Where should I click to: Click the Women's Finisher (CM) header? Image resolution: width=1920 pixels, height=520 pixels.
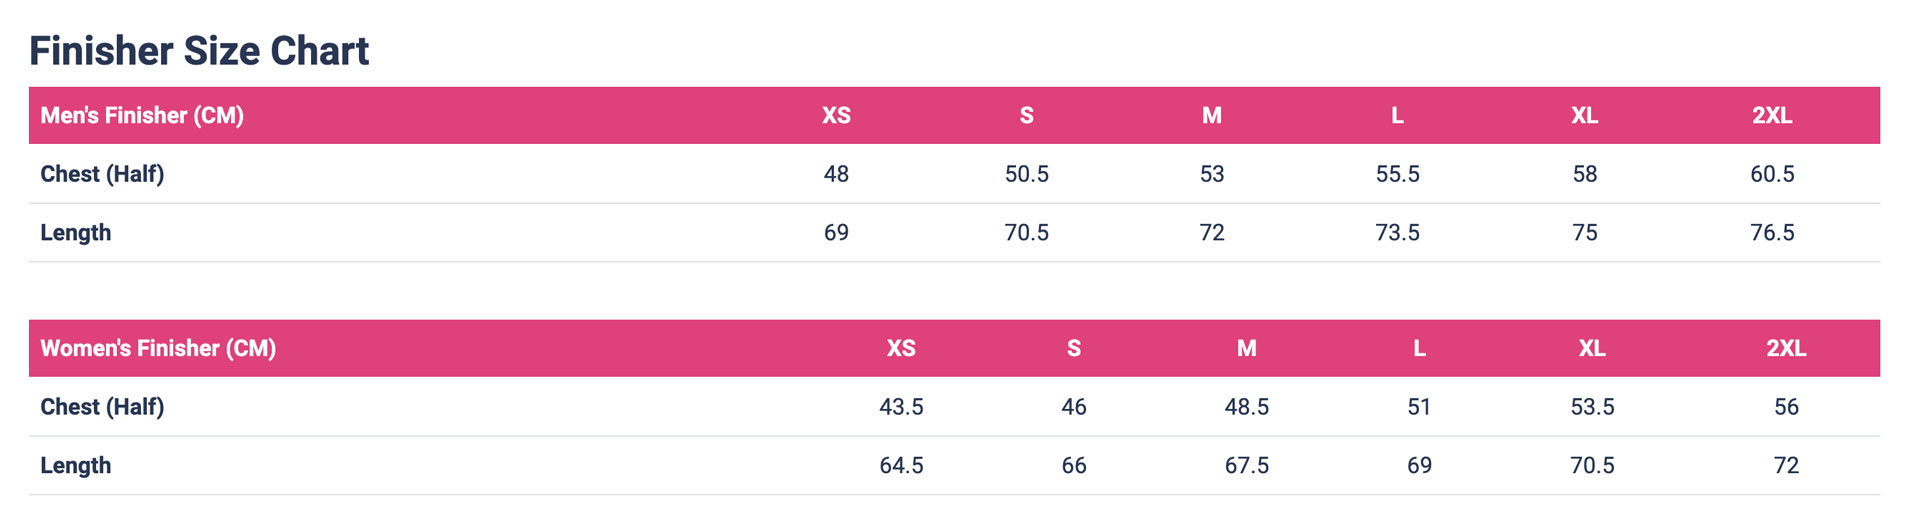point(158,348)
